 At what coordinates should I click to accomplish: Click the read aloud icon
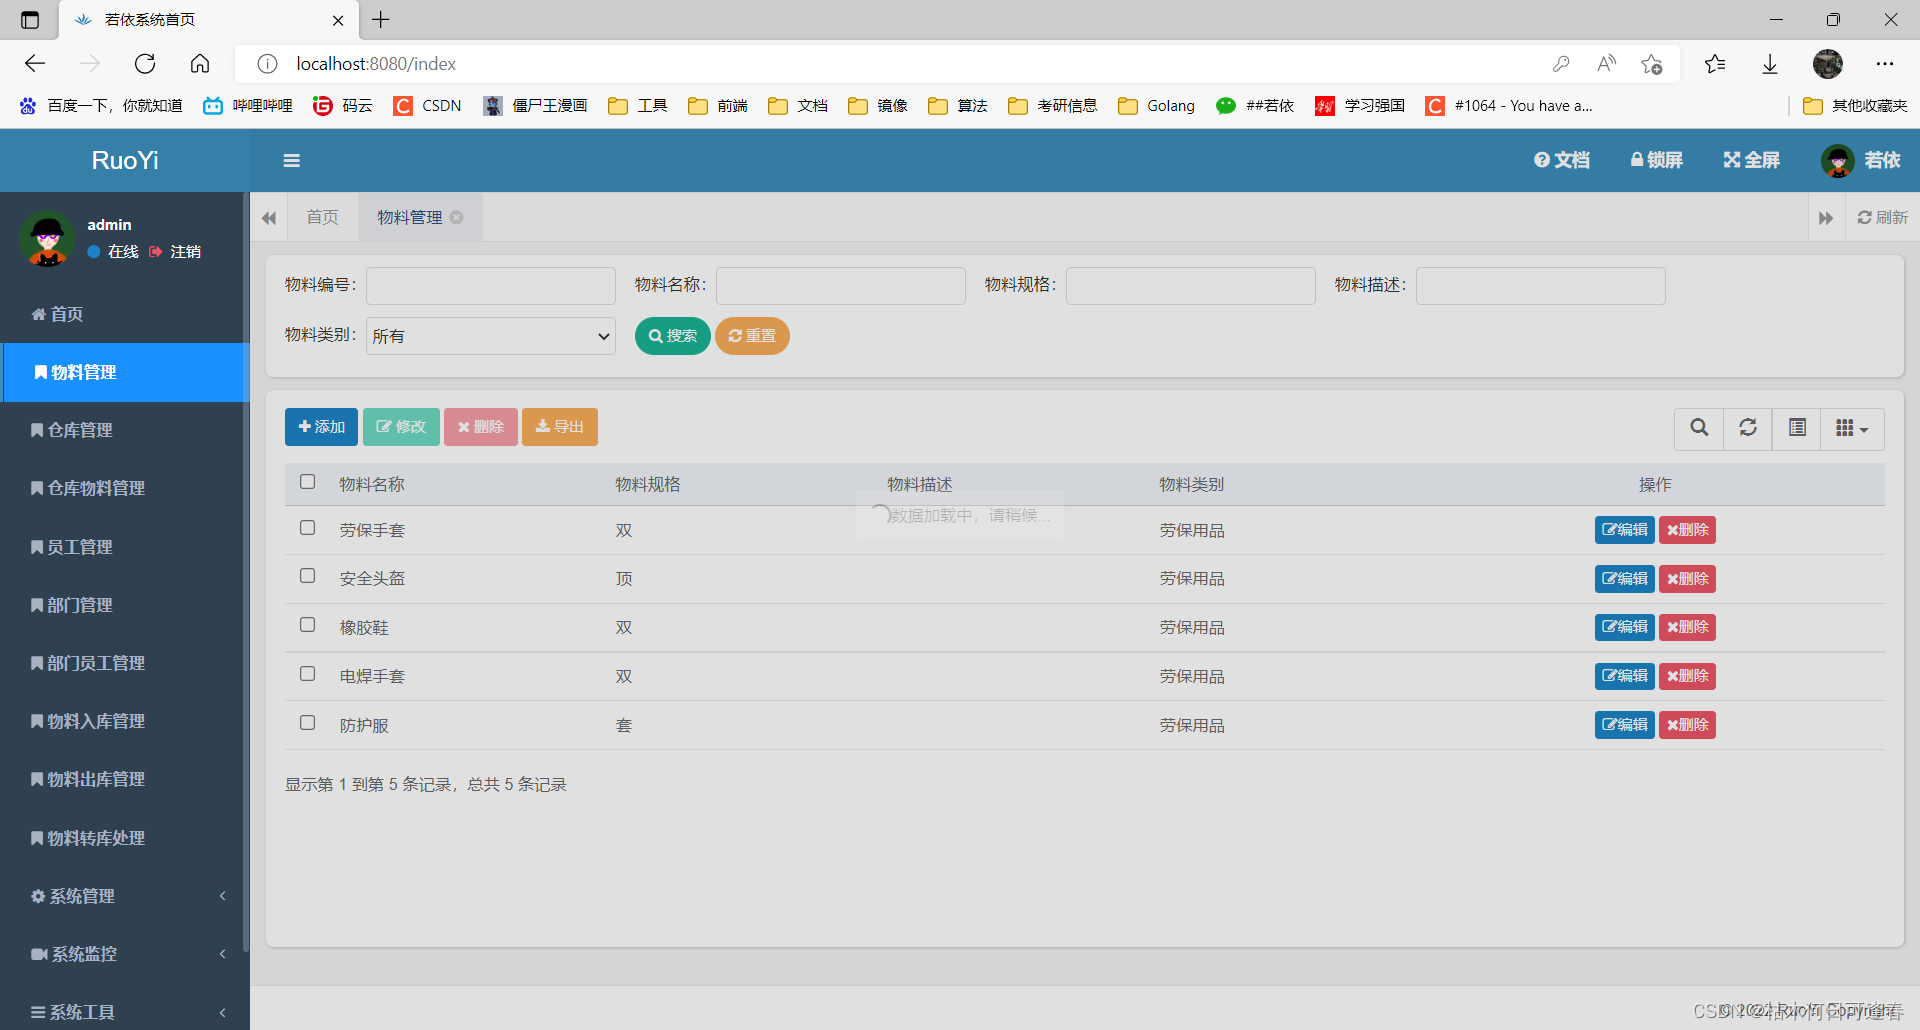click(x=1607, y=64)
